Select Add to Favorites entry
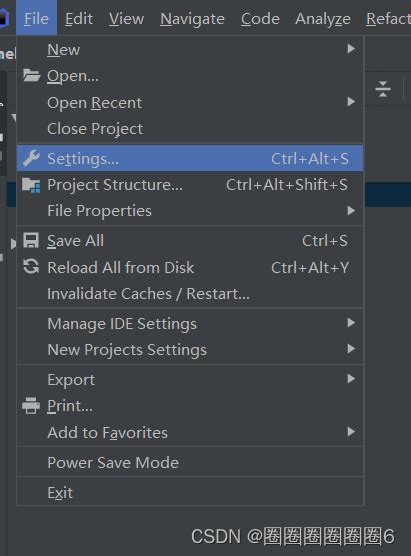 pyautogui.click(x=190, y=433)
